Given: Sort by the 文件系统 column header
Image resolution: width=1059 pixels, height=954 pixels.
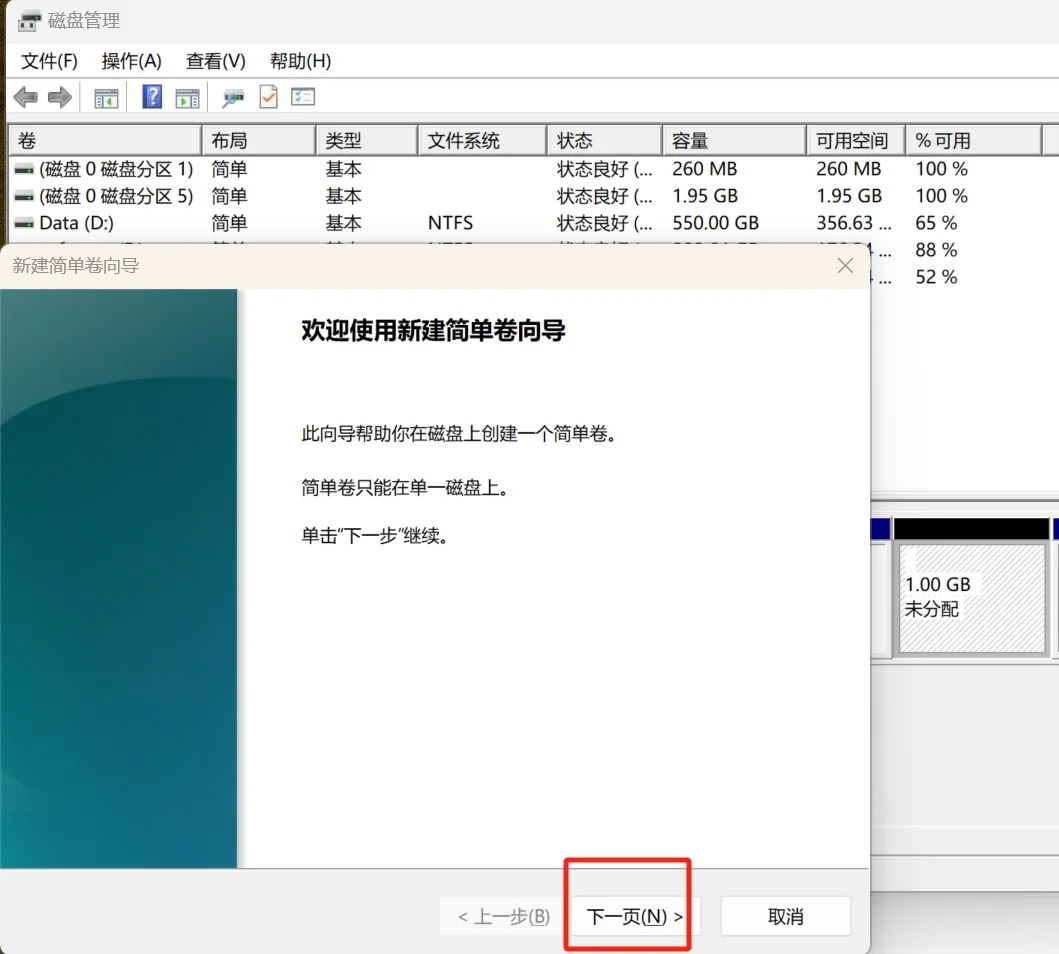Looking at the screenshot, I should pyautogui.click(x=482, y=140).
